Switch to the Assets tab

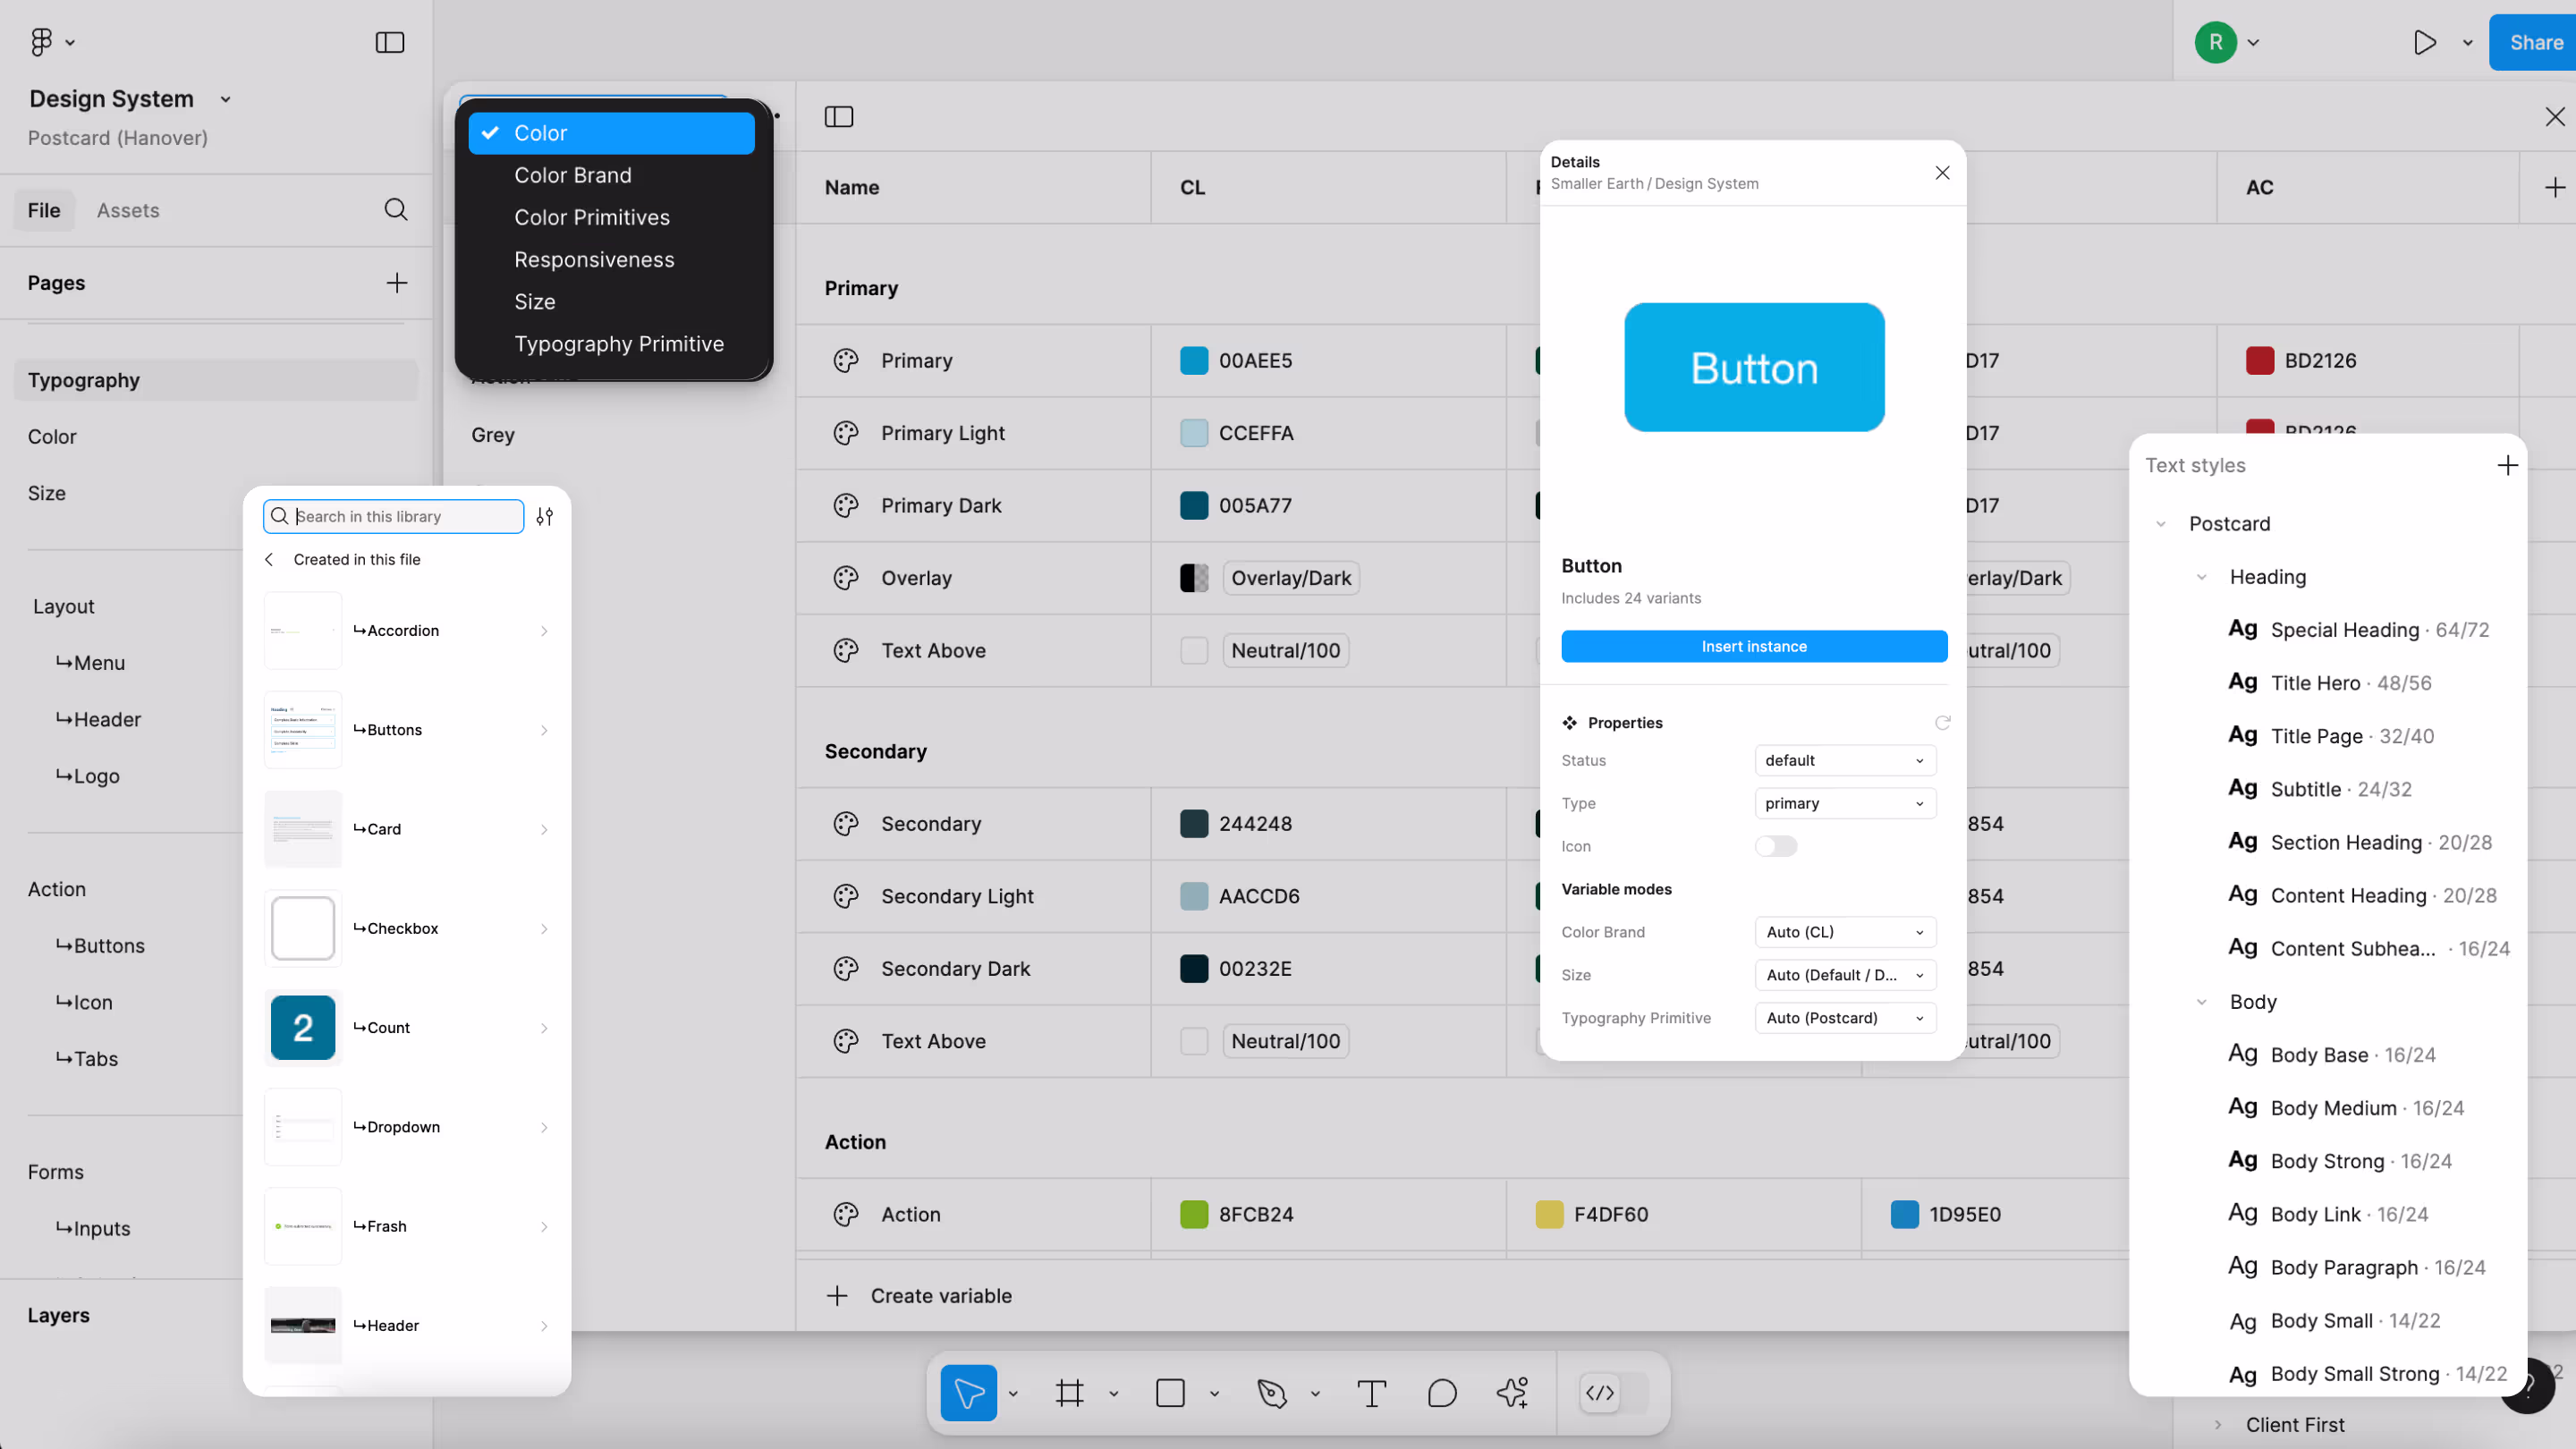pyautogui.click(x=128, y=210)
